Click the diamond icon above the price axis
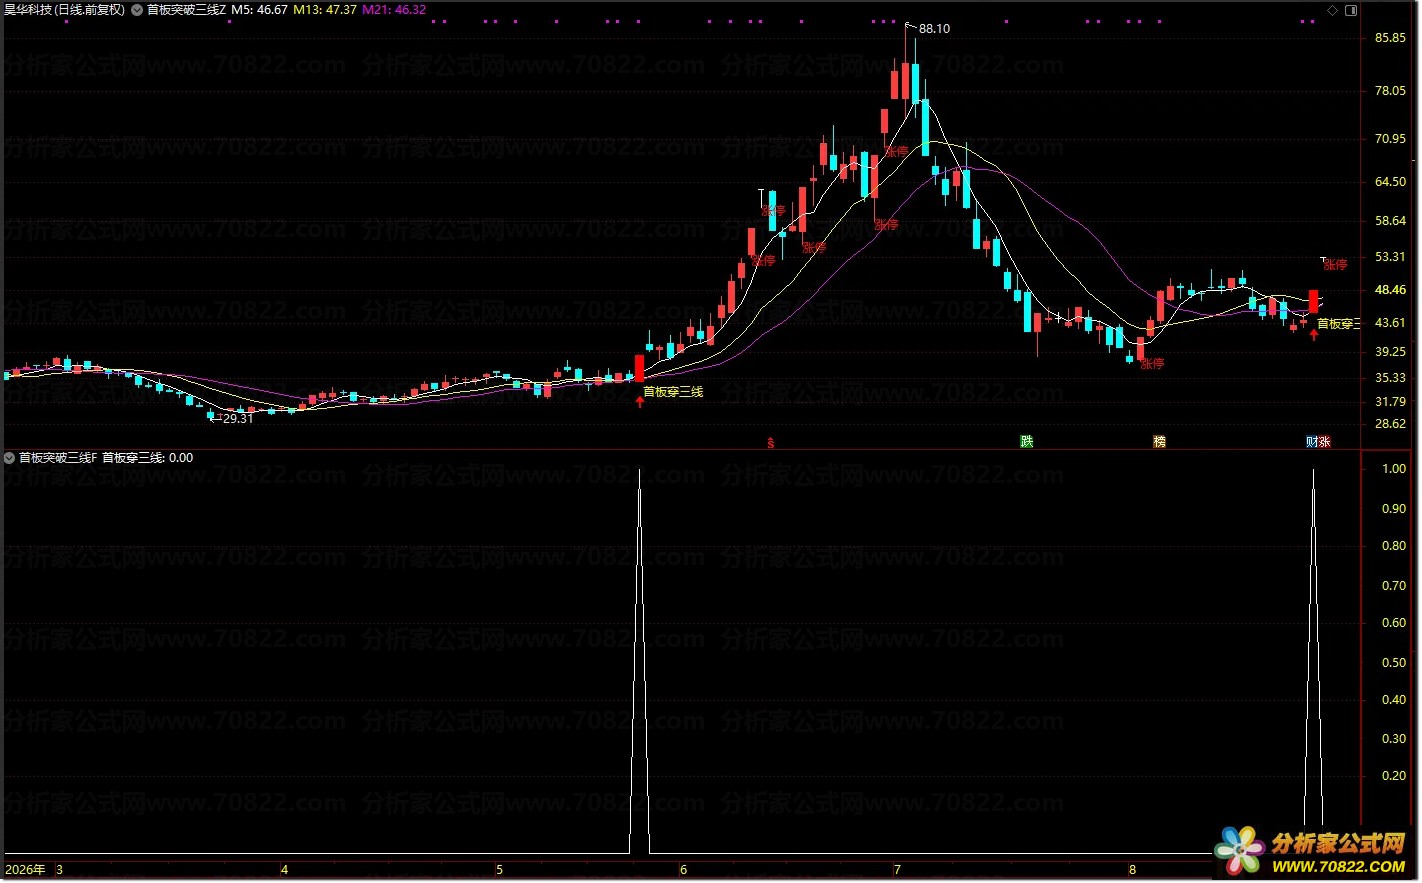The width and height of the screenshot is (1422, 883). (x=1332, y=10)
